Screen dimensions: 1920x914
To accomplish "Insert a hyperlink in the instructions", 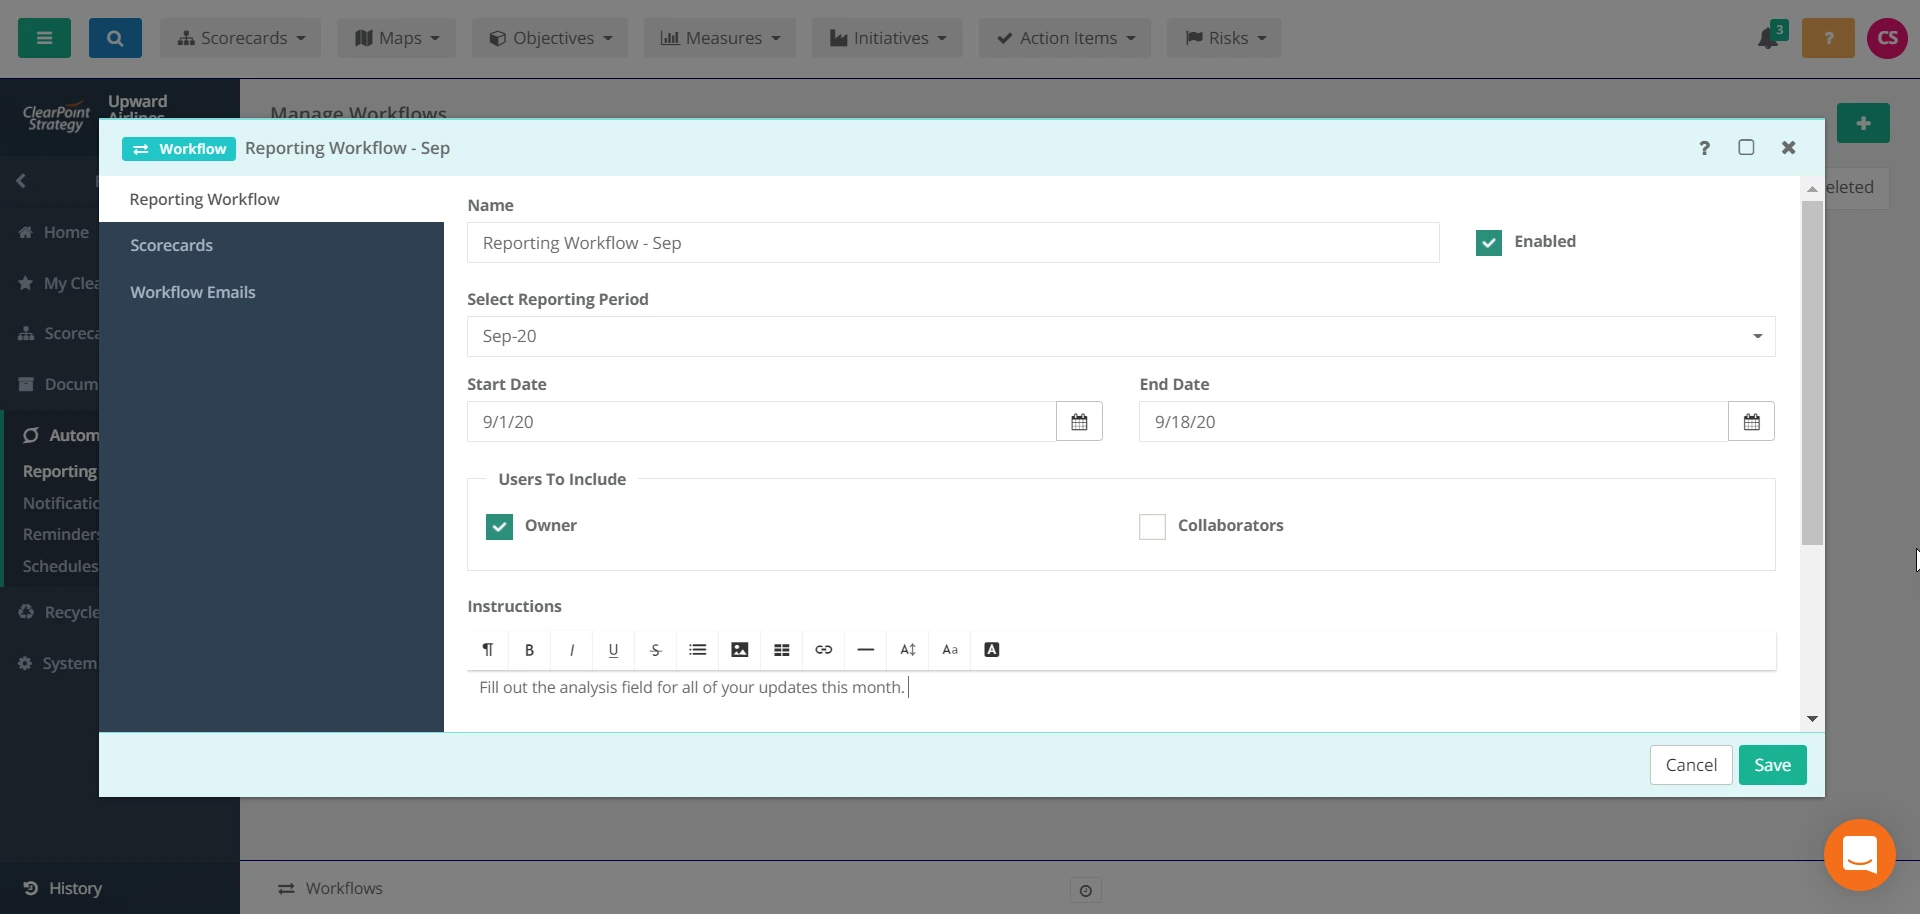I will (823, 650).
